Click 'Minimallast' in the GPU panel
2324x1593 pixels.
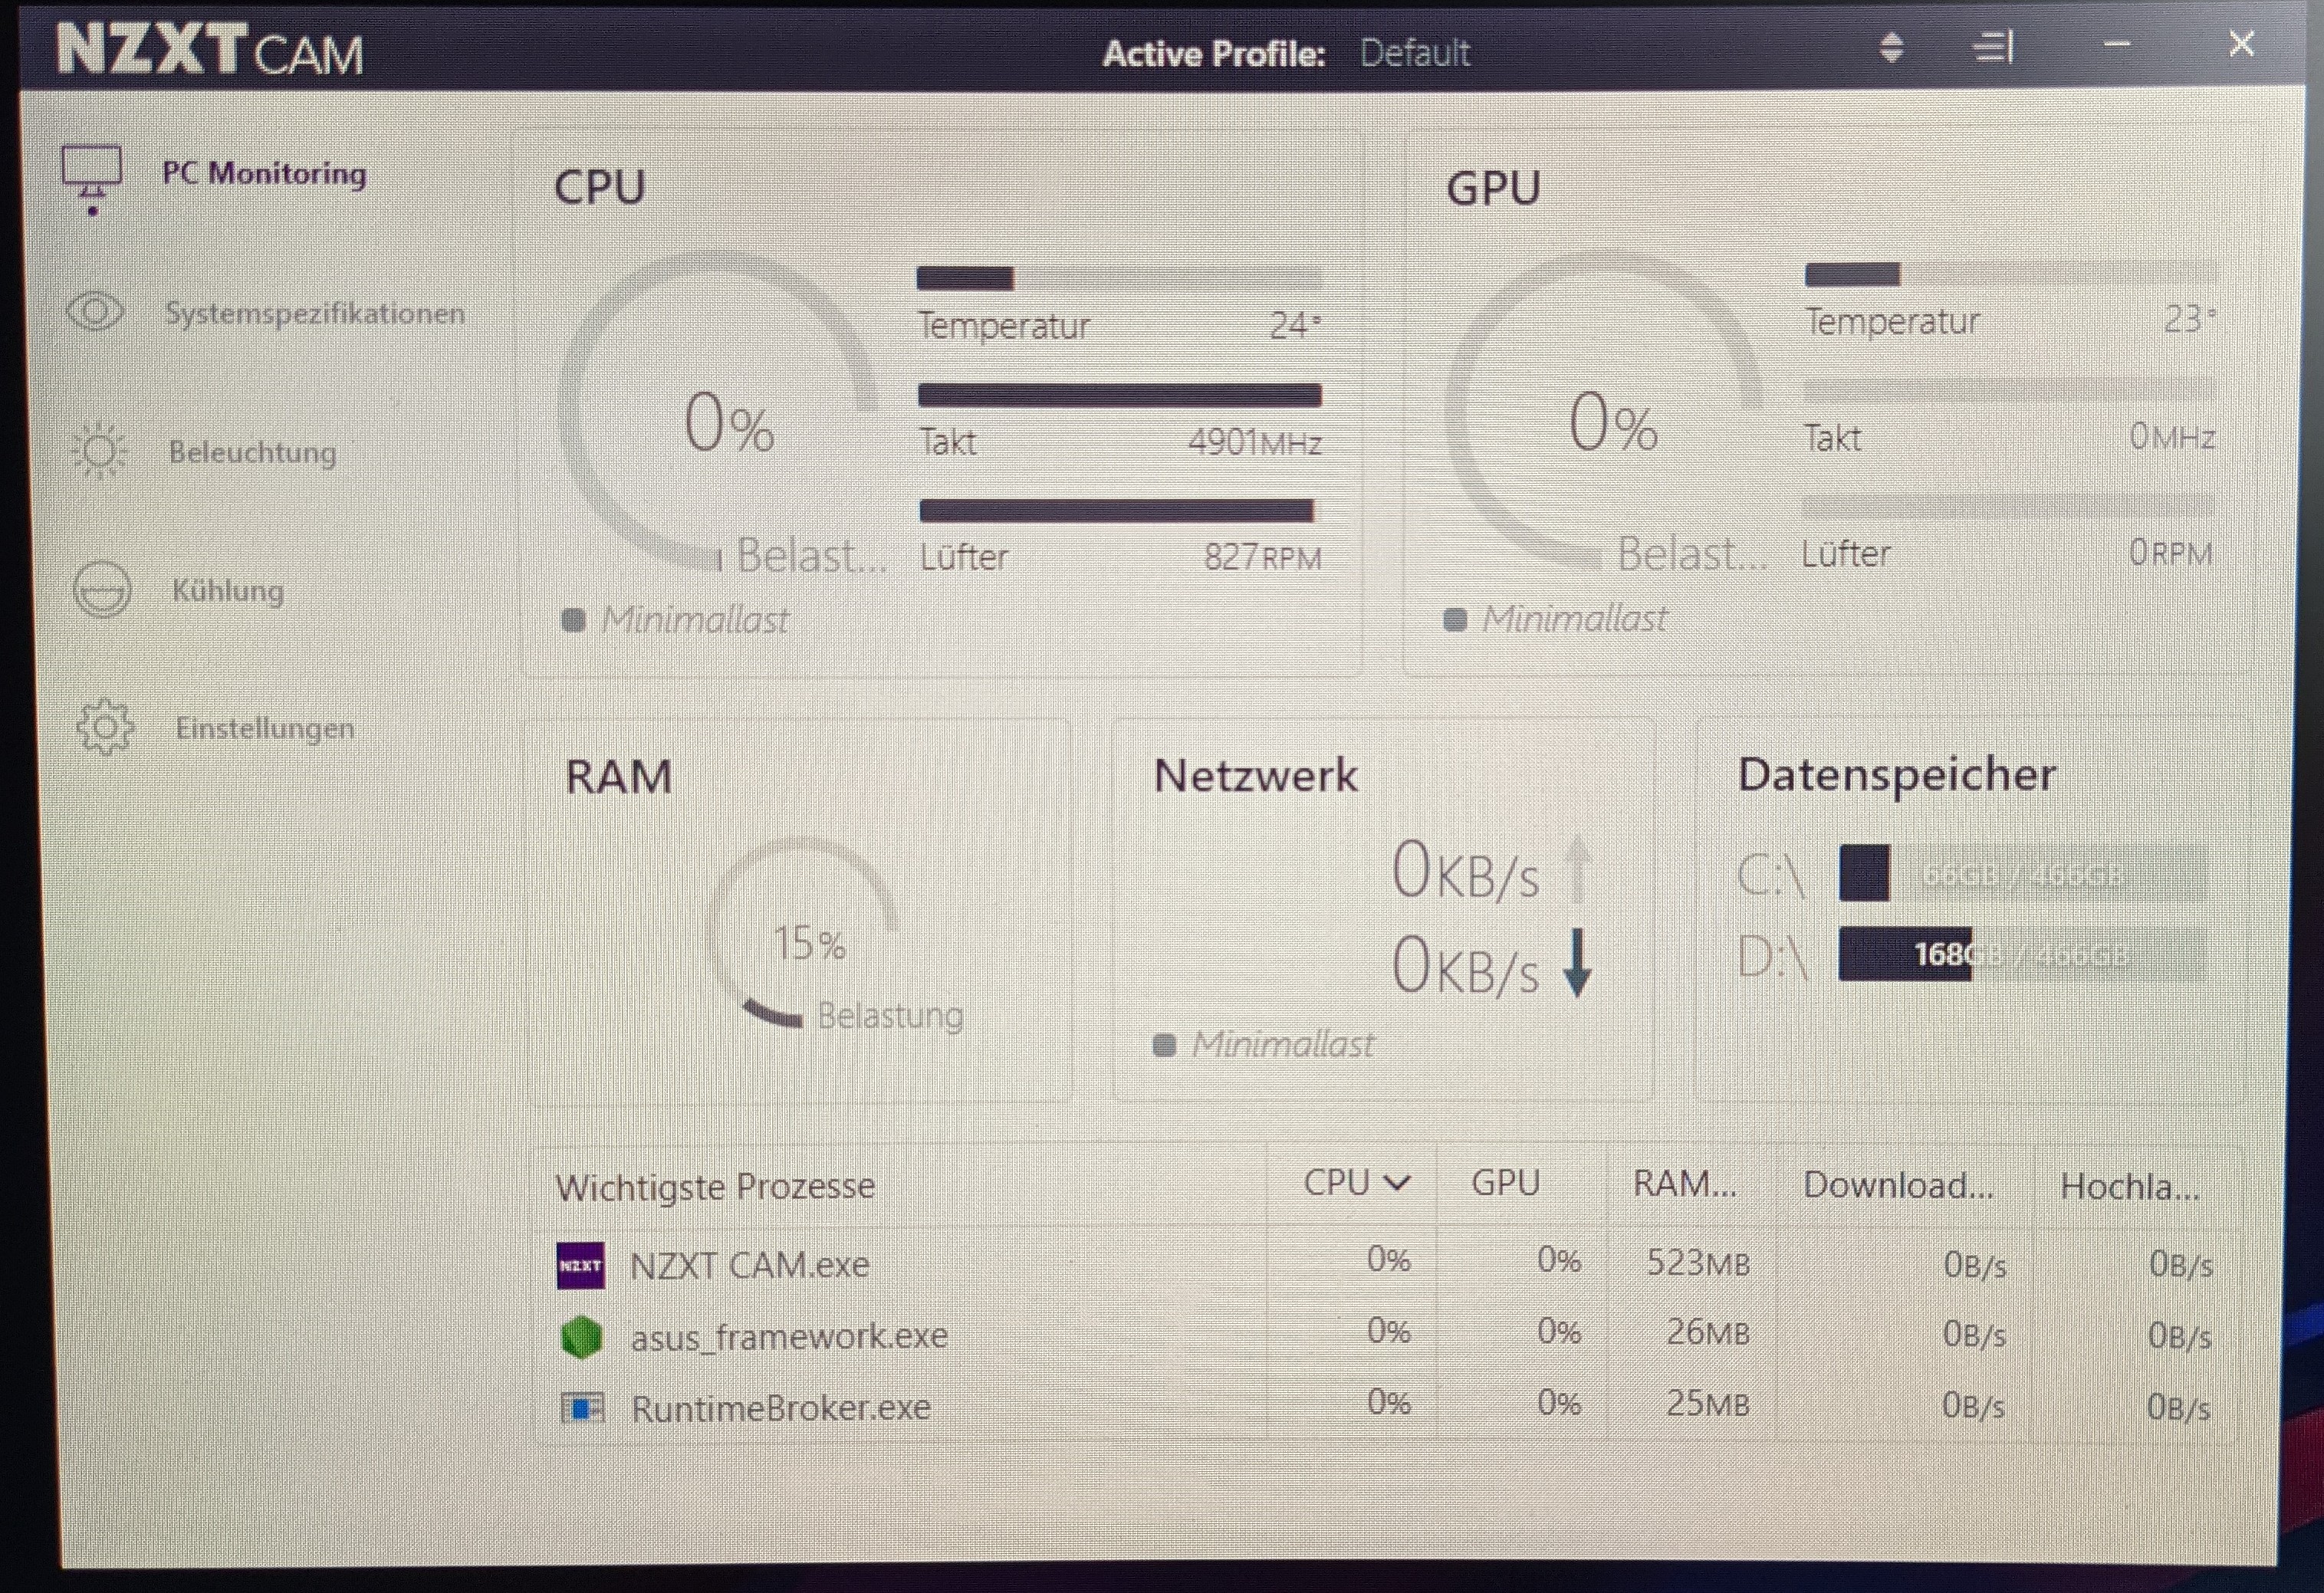point(1574,619)
